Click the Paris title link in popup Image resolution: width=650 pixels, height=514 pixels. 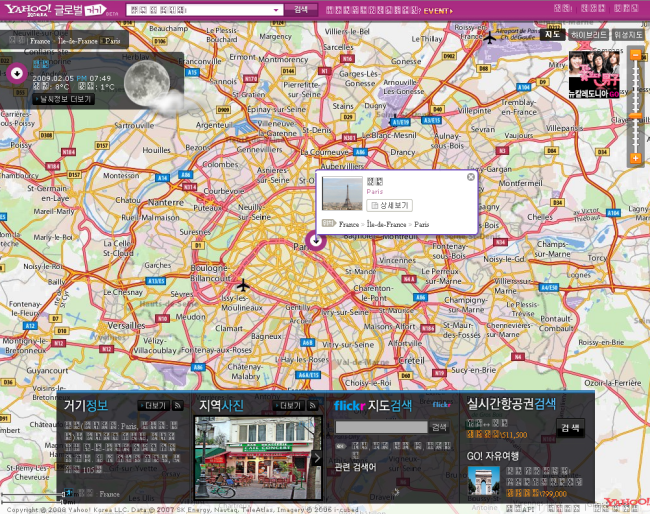pyautogui.click(x=375, y=192)
